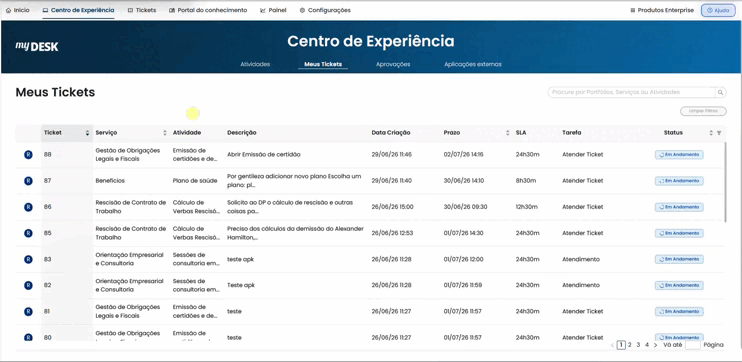Sort table by Status column arrows
The width and height of the screenshot is (742, 362).
711,133
